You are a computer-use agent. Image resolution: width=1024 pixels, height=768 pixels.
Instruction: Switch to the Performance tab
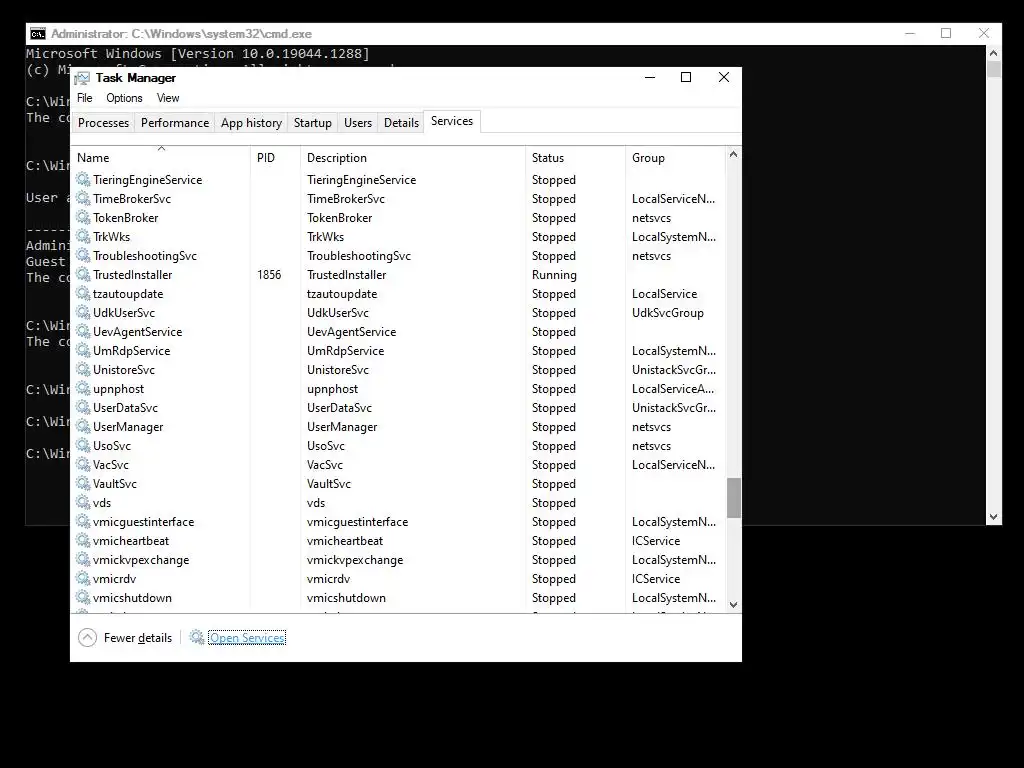(175, 123)
